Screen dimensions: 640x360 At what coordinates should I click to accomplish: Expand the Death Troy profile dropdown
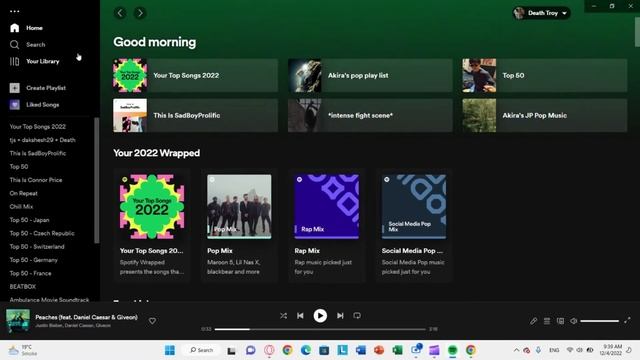pyautogui.click(x=542, y=13)
